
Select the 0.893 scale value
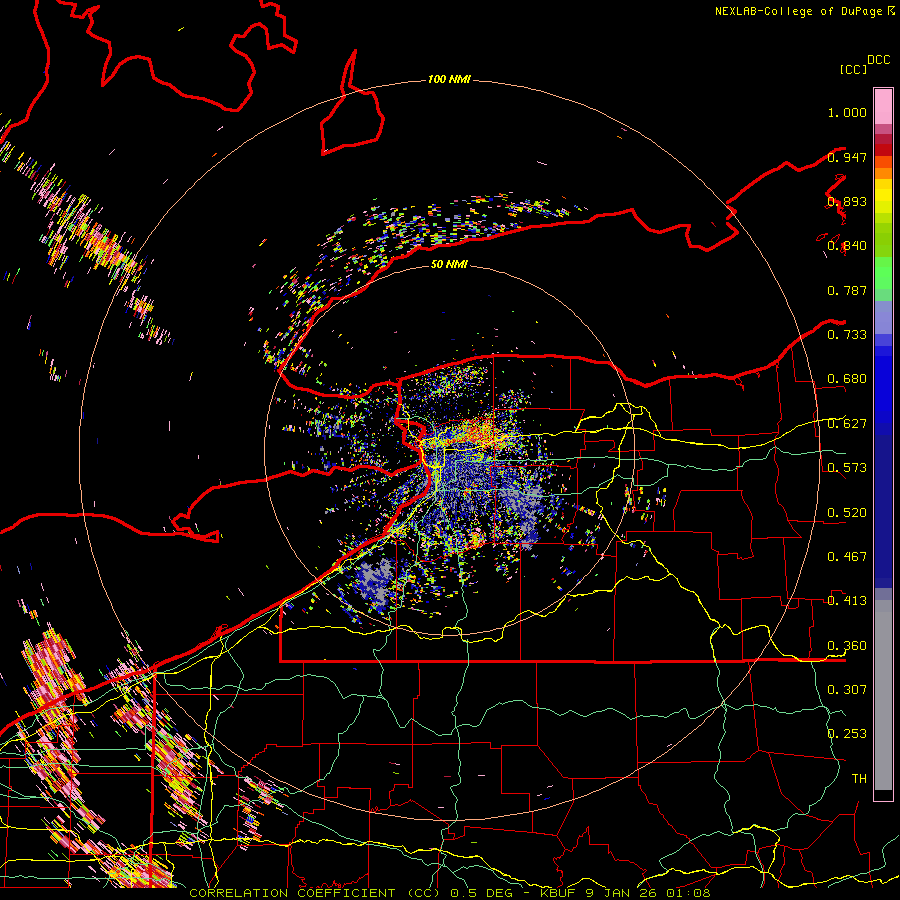847,201
